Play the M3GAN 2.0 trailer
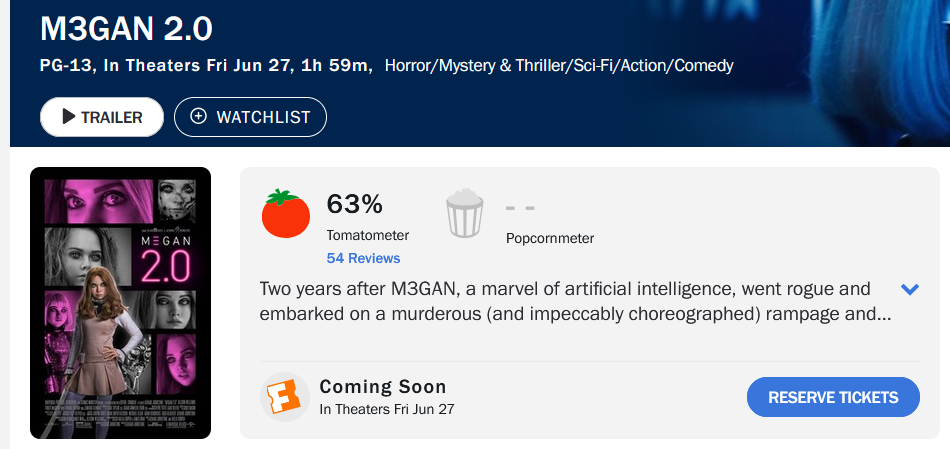Screen dimensions: 950x449 coord(102,117)
